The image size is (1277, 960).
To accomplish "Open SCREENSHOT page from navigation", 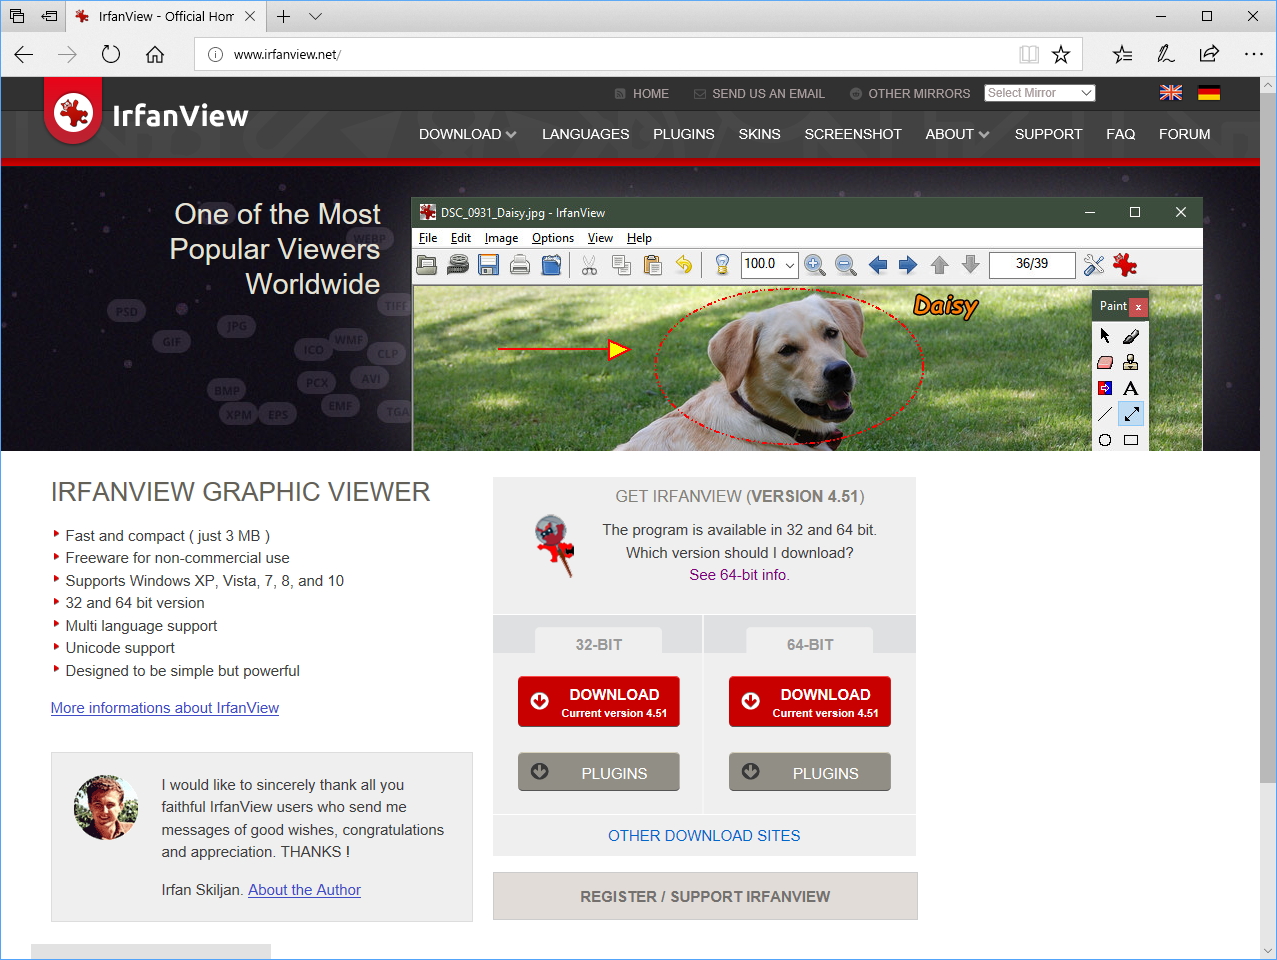I will tap(853, 134).
